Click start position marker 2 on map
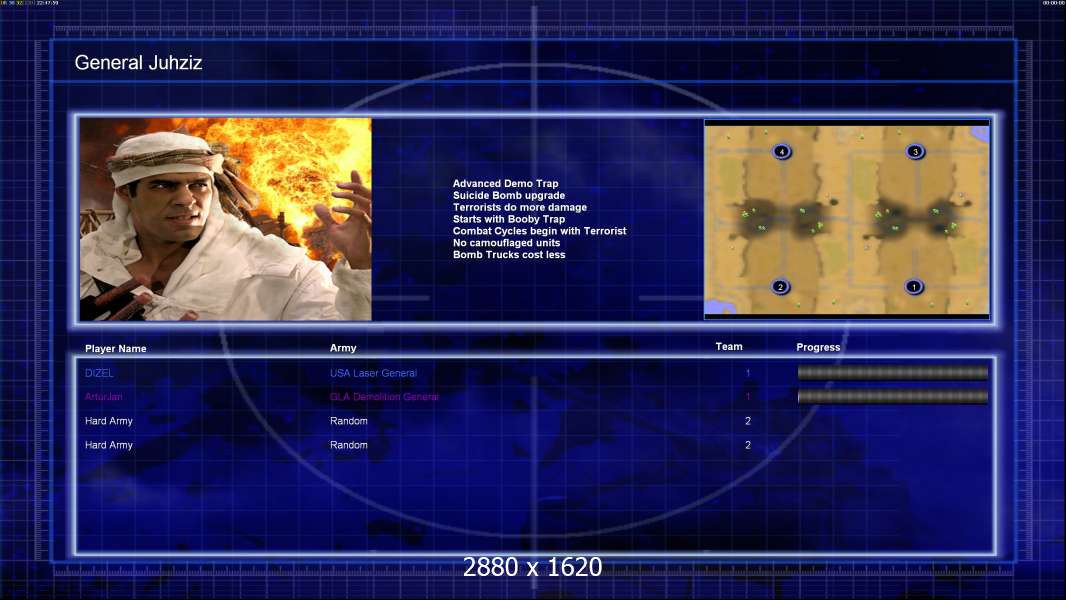1066x600 pixels. (780, 287)
